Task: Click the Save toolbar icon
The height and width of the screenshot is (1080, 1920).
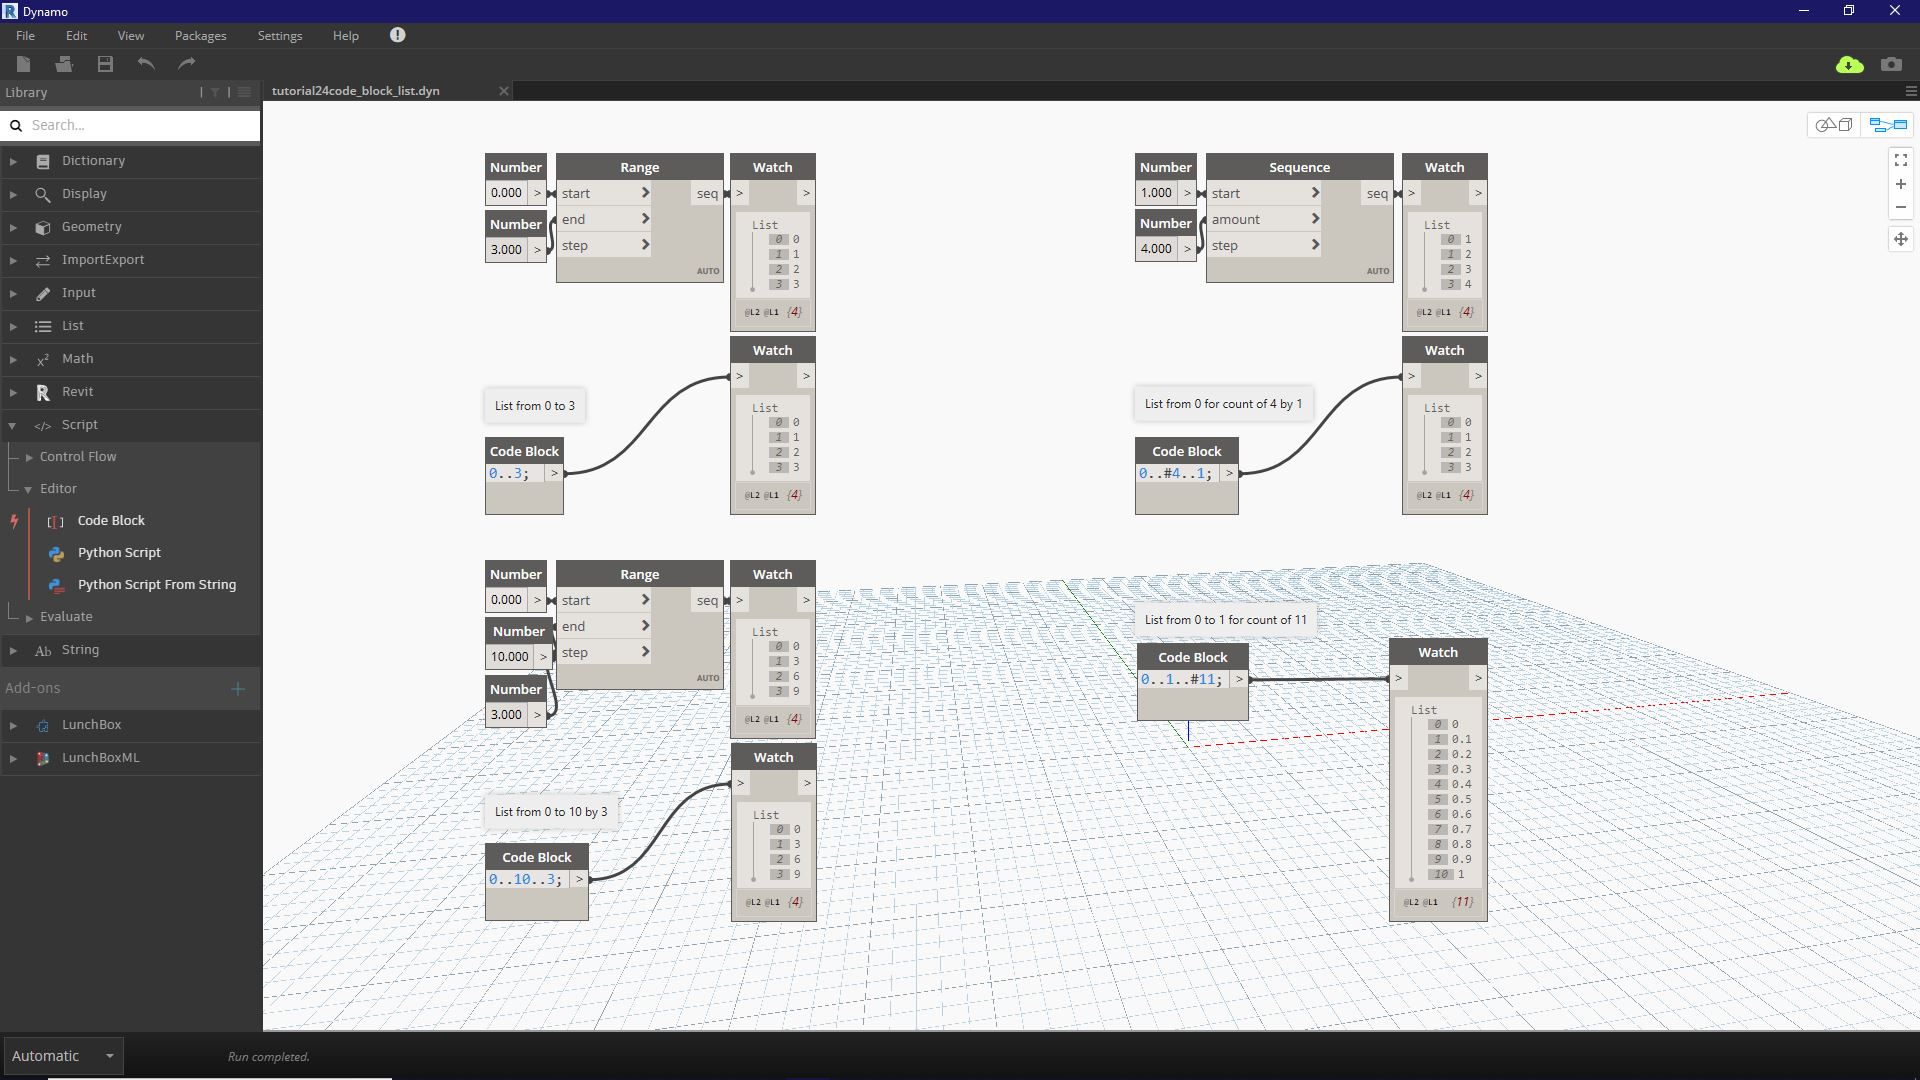Action: tap(105, 64)
